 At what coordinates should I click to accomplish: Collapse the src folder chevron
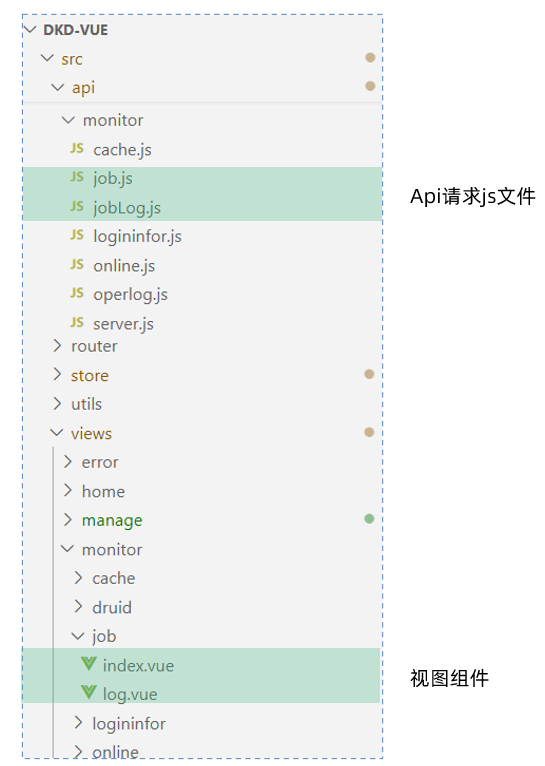tap(47, 59)
